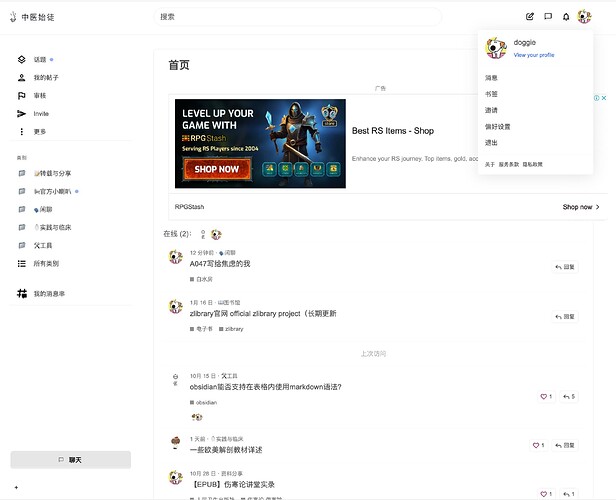Like the obsidian markdown topic

pyautogui.click(x=546, y=397)
